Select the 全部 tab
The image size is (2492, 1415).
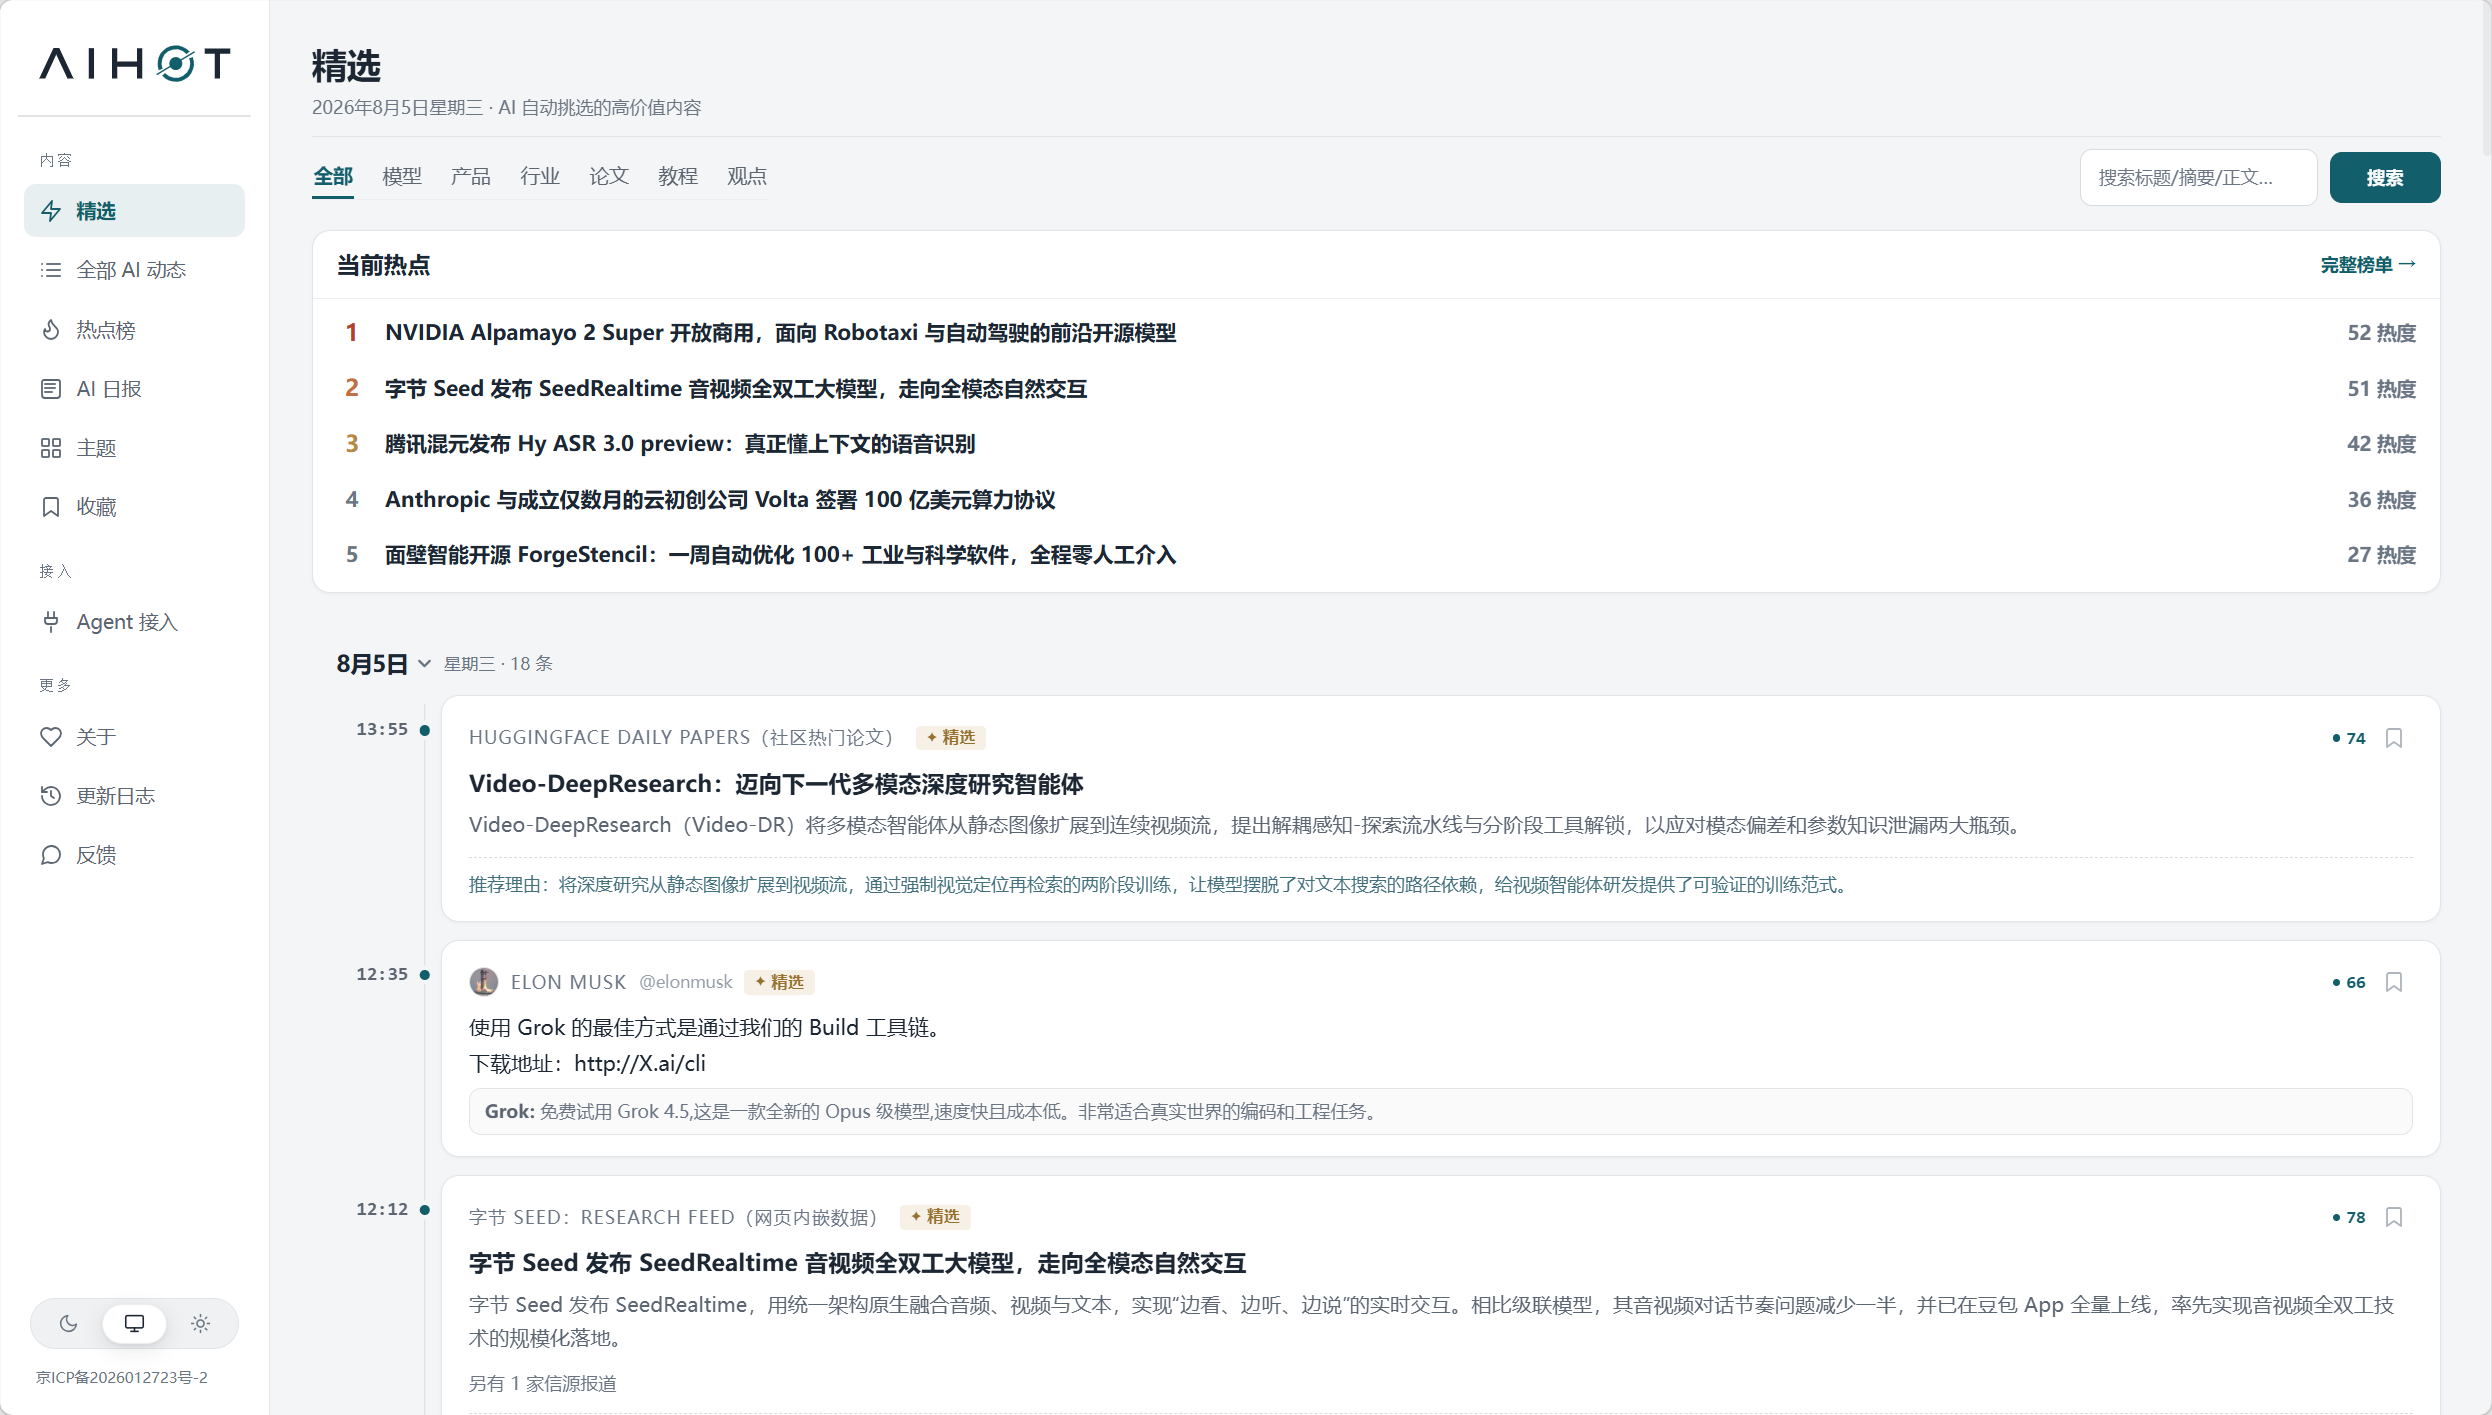coord(333,177)
